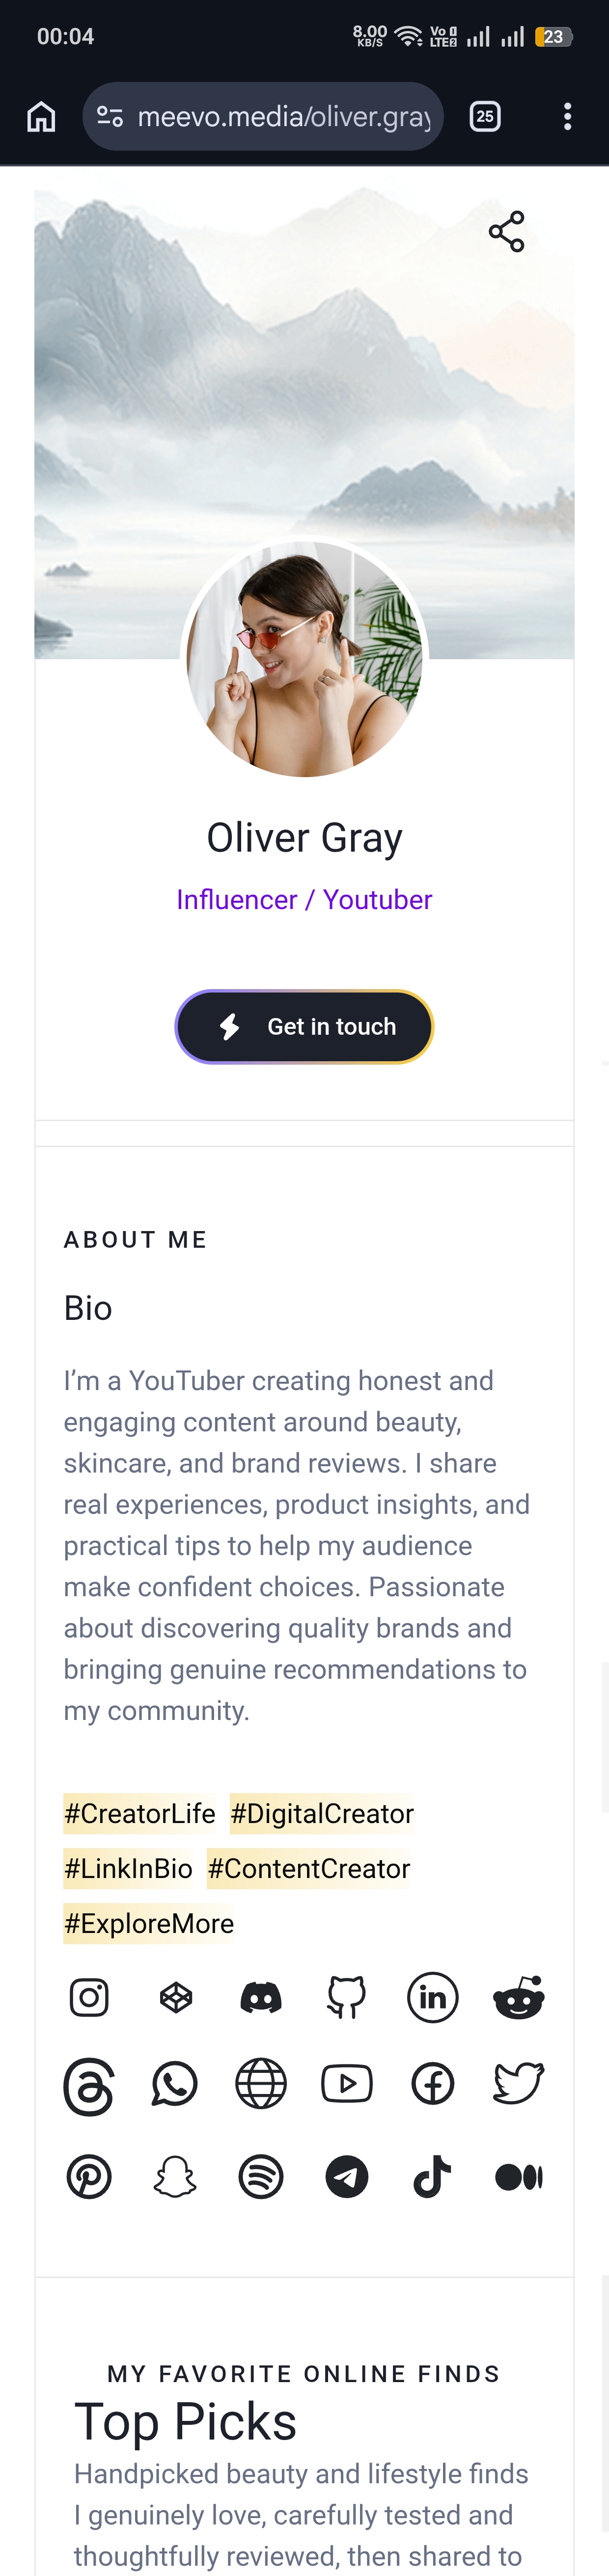609x2576 pixels.
Task: Click the #CreatorLife hashtag
Action: [x=139, y=1813]
